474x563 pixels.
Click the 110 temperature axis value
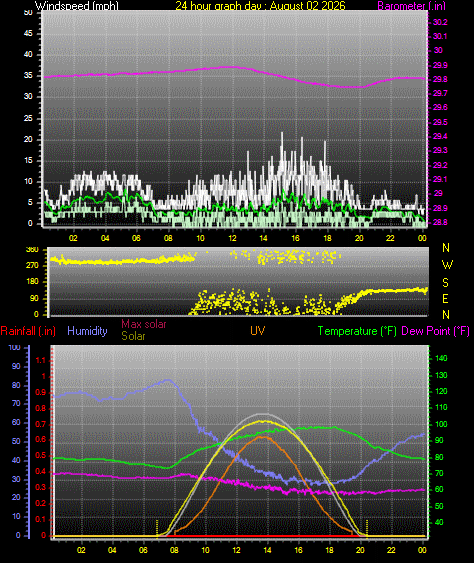click(441, 407)
